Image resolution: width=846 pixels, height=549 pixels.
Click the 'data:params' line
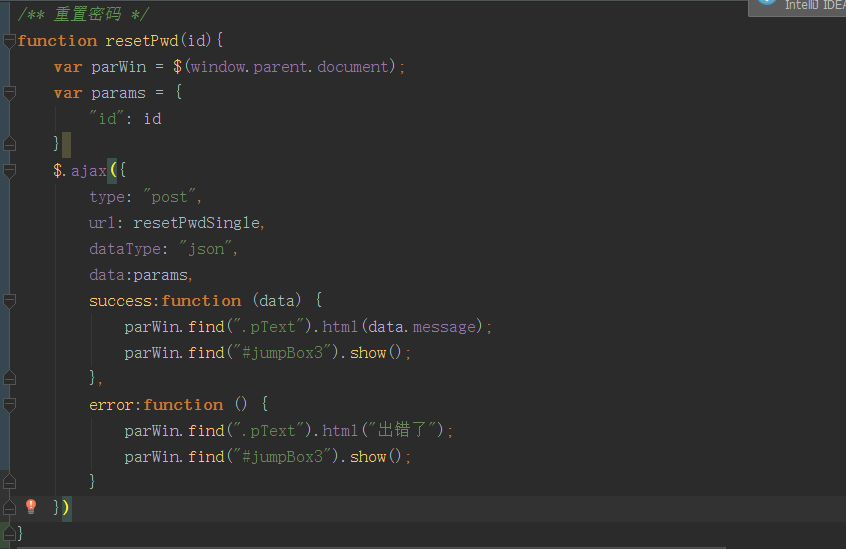[x=141, y=274]
